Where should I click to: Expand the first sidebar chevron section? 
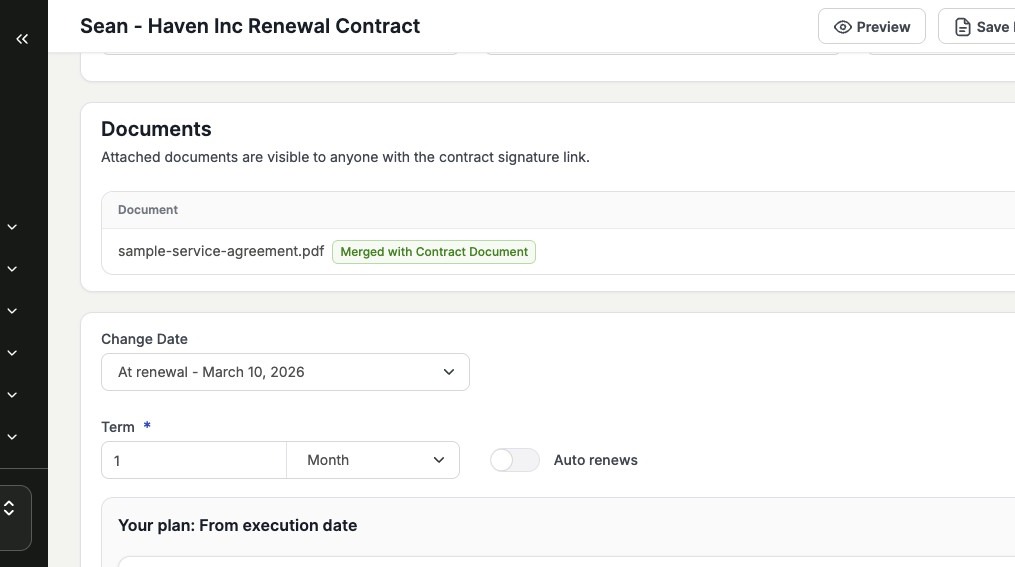click(x=12, y=227)
